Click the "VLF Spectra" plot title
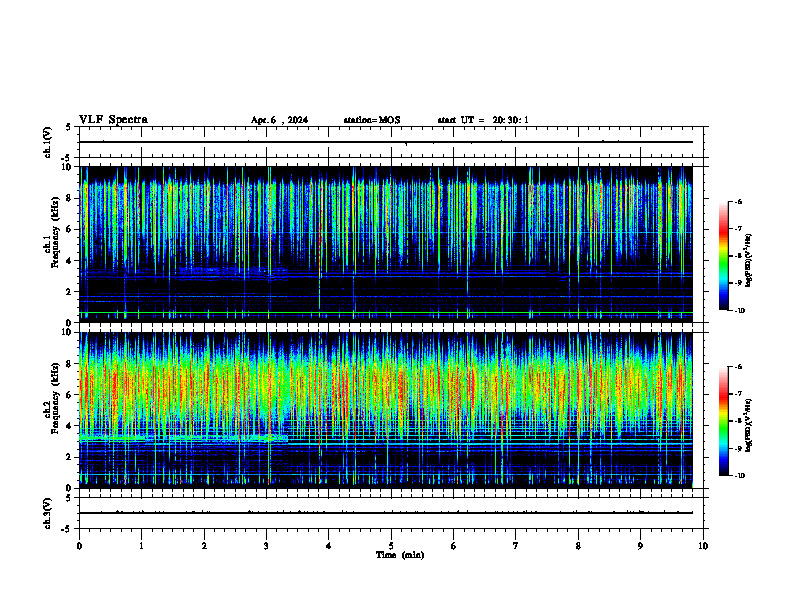Viewport: 792px width, 612px height. (113, 120)
